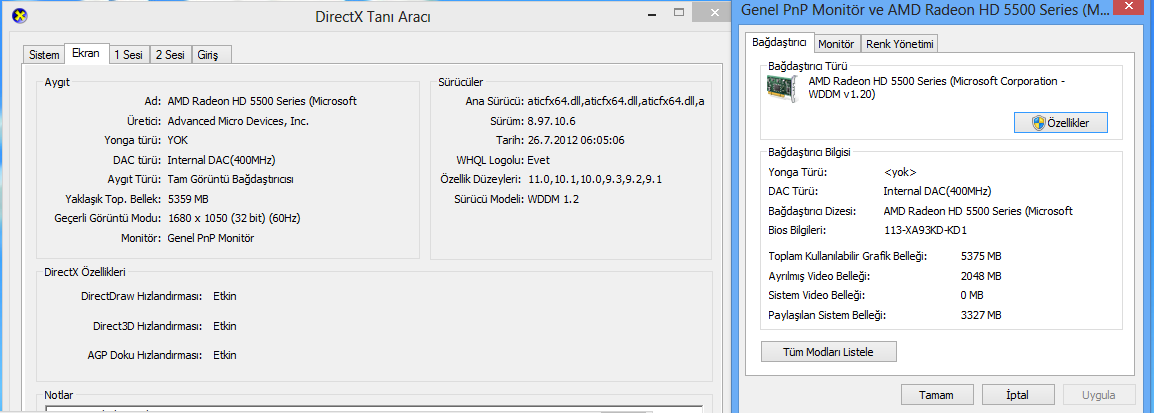Click '1680 x 1050 (32 bit) (60Hz)' display mode
Viewport: 1154px width, 413px height.
click(x=233, y=218)
